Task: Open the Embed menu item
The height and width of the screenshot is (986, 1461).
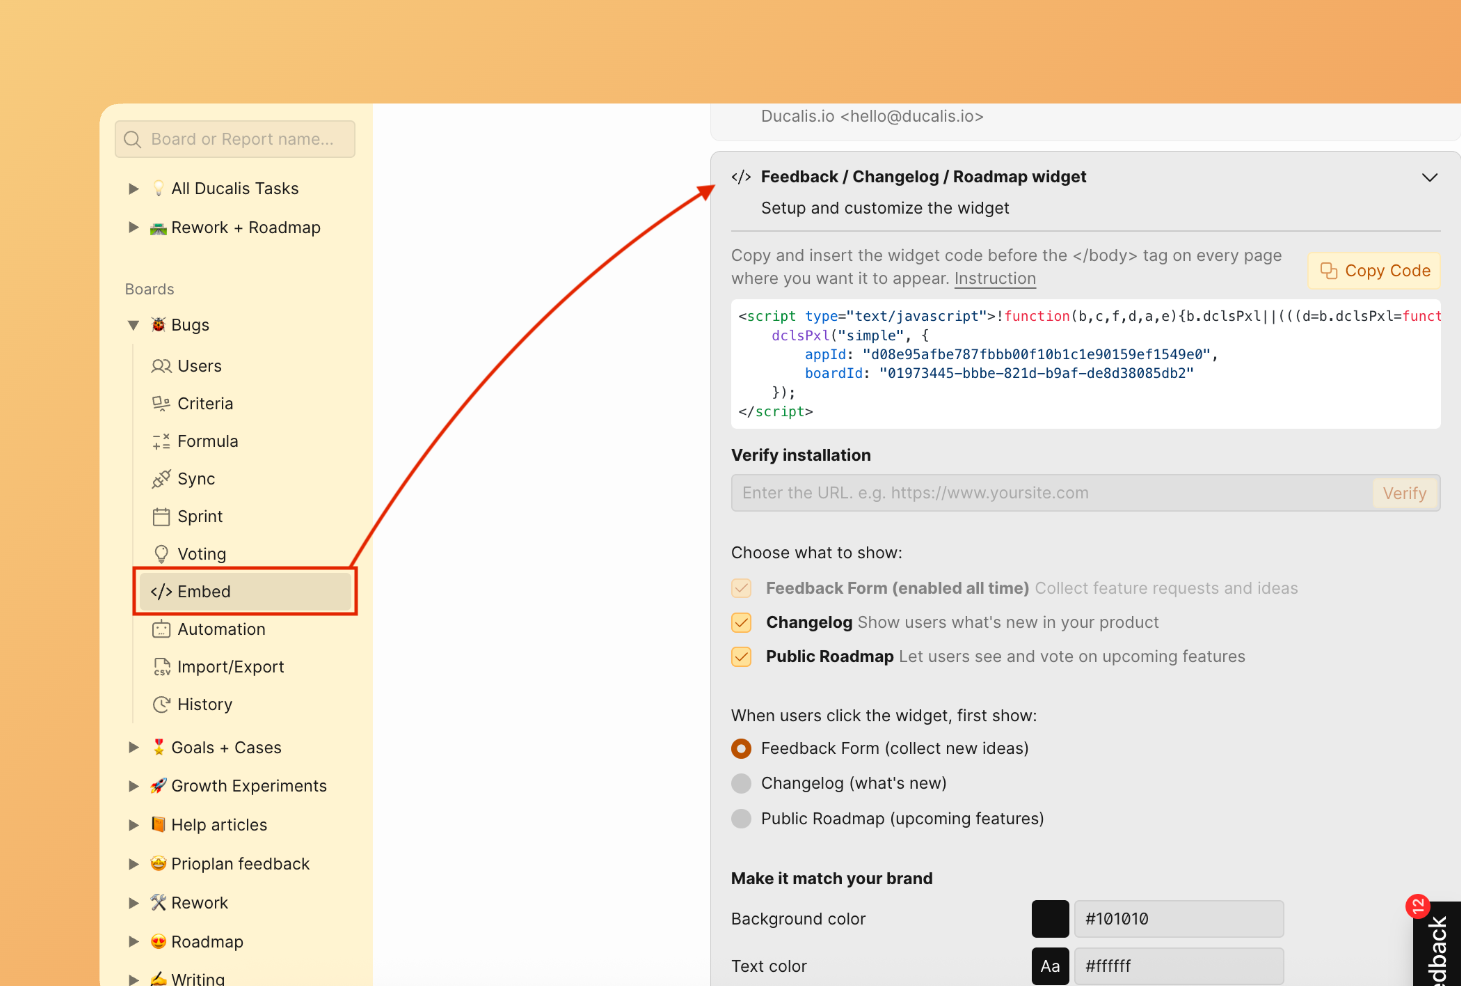Action: (204, 592)
